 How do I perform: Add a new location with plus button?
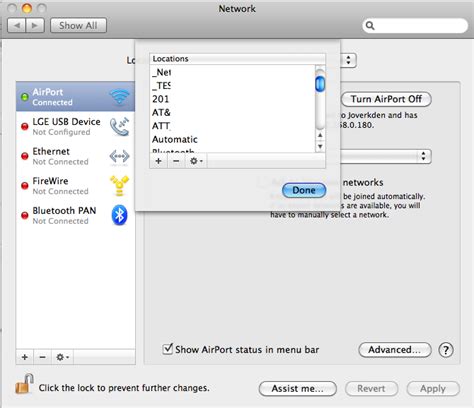tap(159, 161)
